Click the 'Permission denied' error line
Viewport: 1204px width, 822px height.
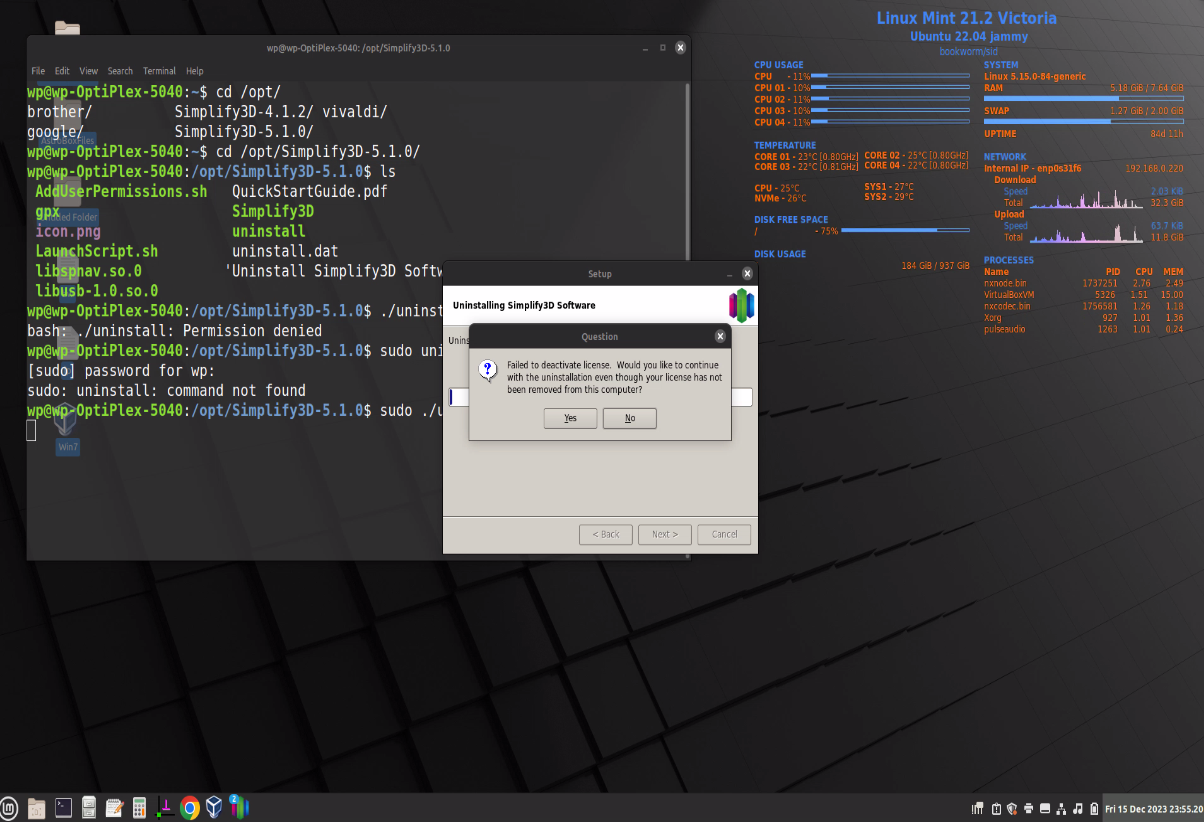(174, 331)
